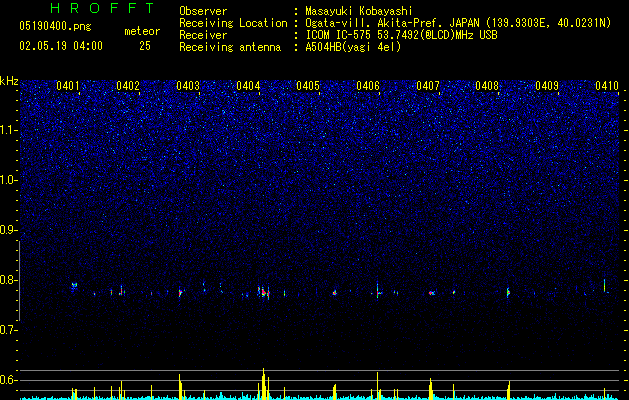Click the intensity spike at 0406
This screenshot has height=400, width=629.
click(377, 386)
